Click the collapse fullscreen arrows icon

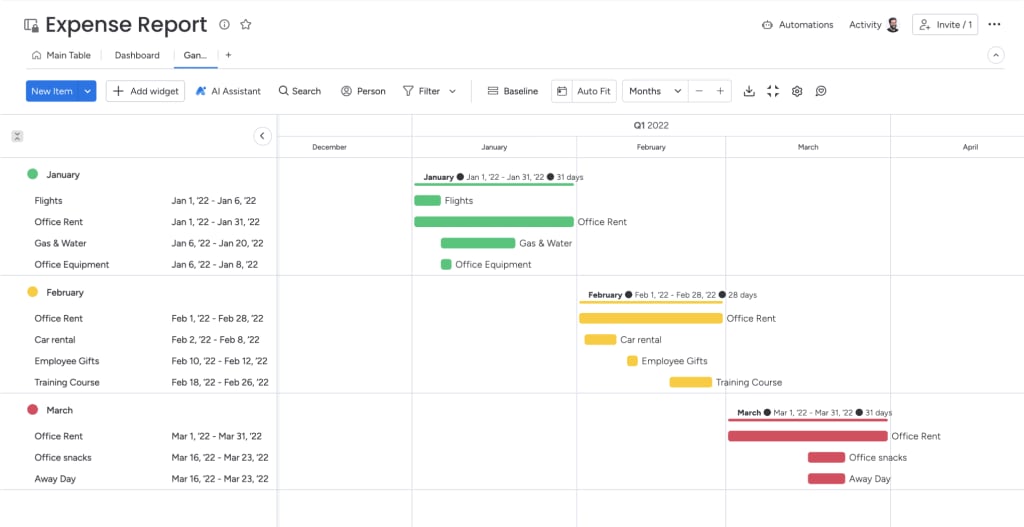pyautogui.click(x=773, y=91)
